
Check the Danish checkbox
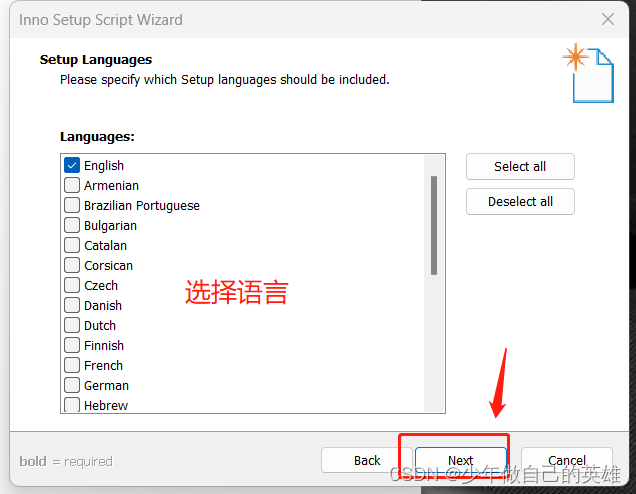[72, 305]
